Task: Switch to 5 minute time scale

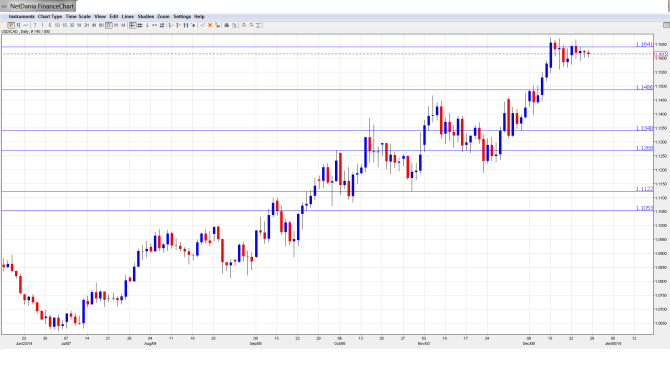Action: pos(50,26)
